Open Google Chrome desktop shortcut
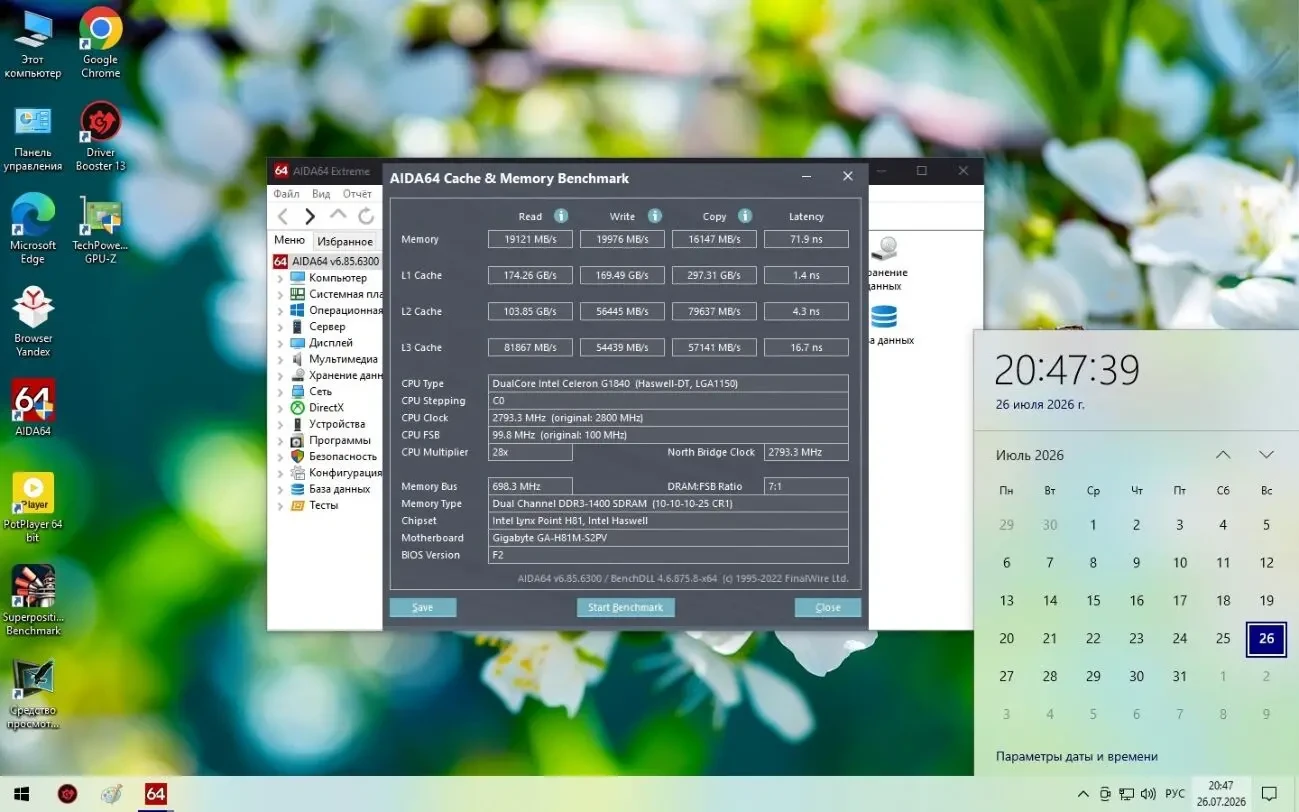This screenshot has width=1299, height=812. pos(100,43)
